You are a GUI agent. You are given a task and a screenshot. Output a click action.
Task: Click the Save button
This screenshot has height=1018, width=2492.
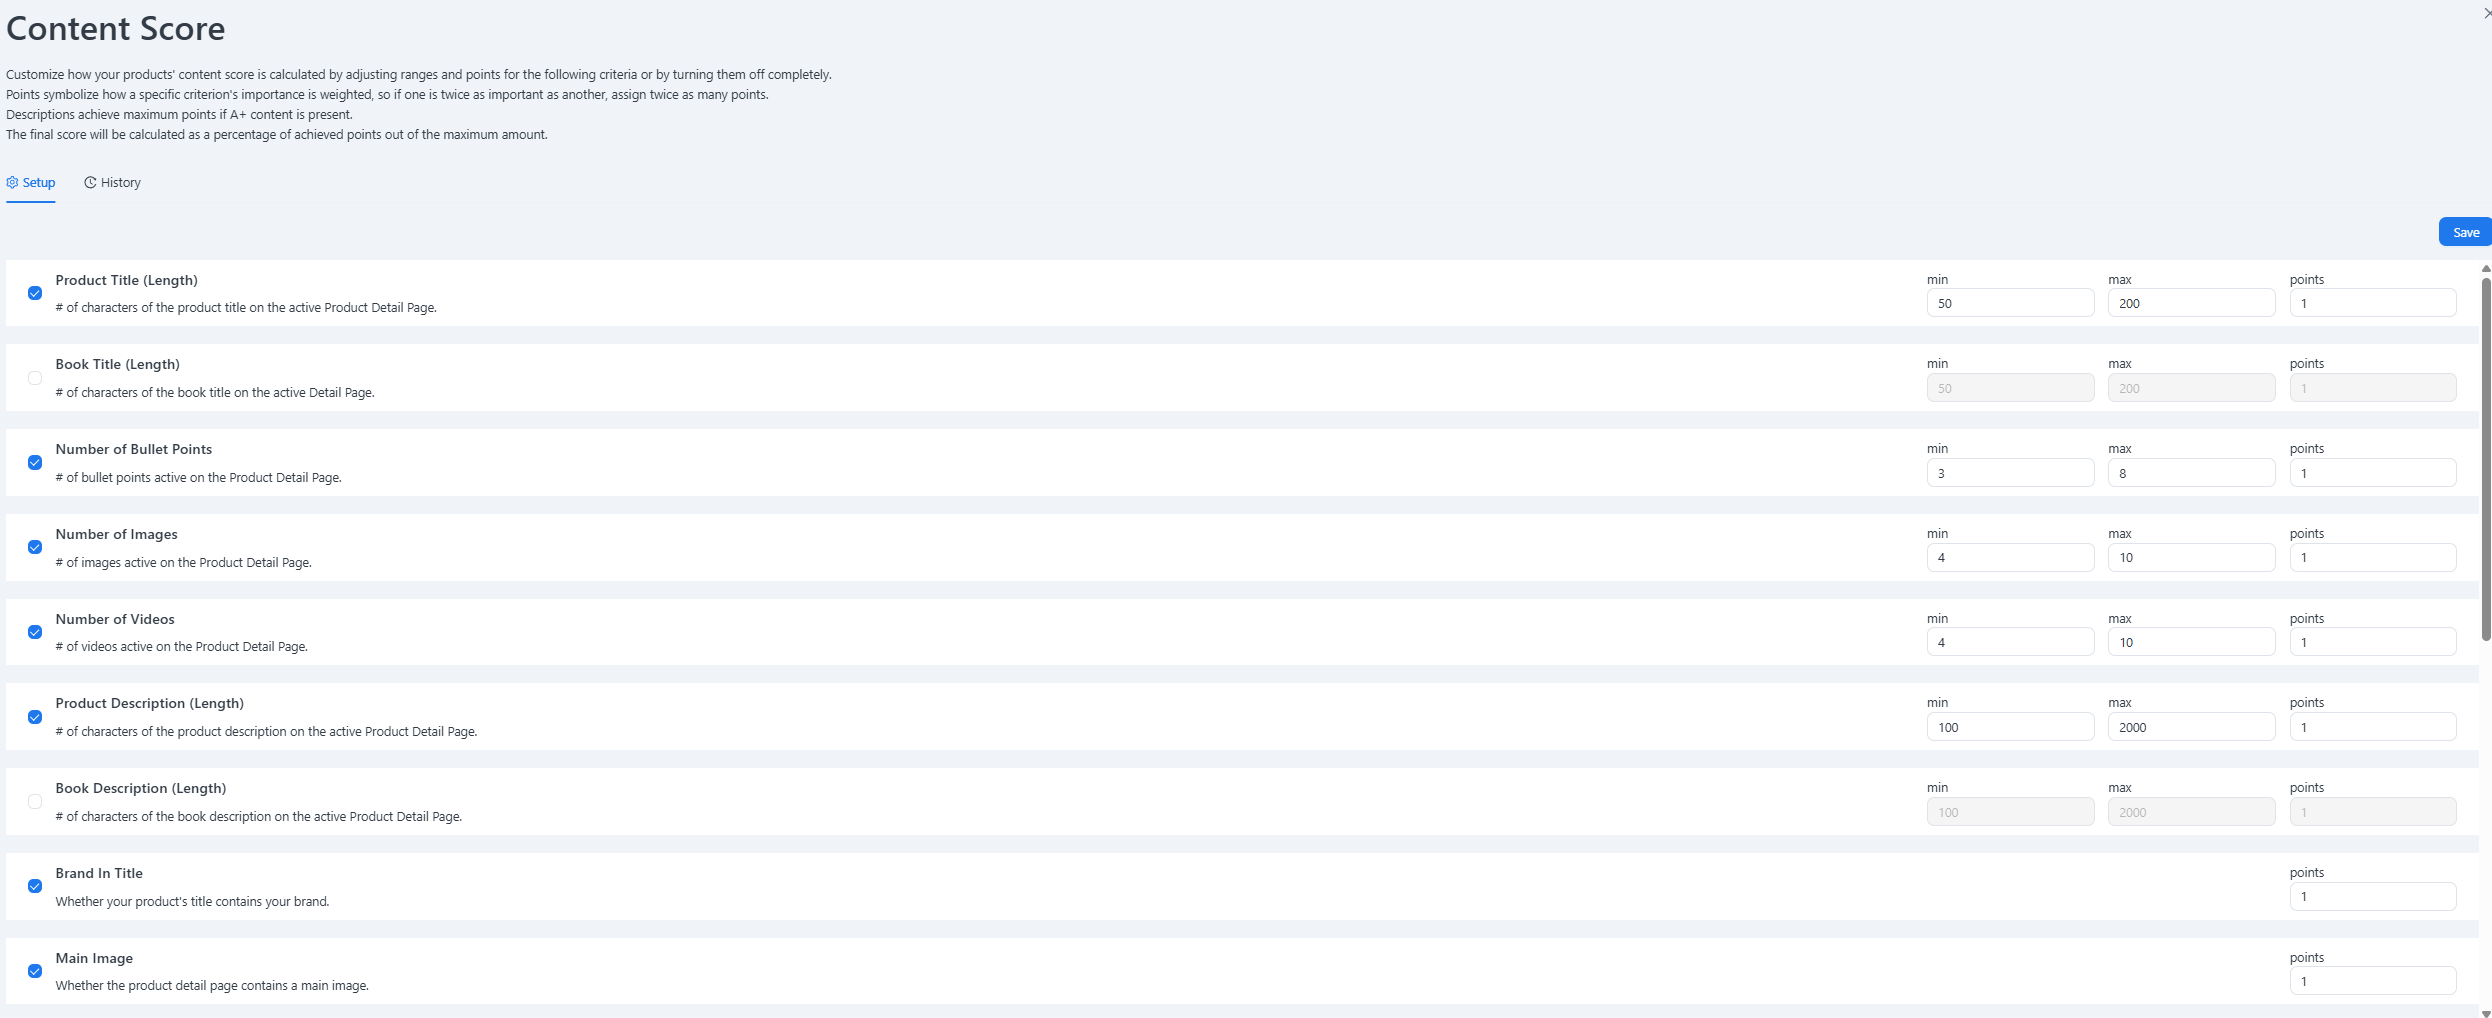(x=2465, y=232)
